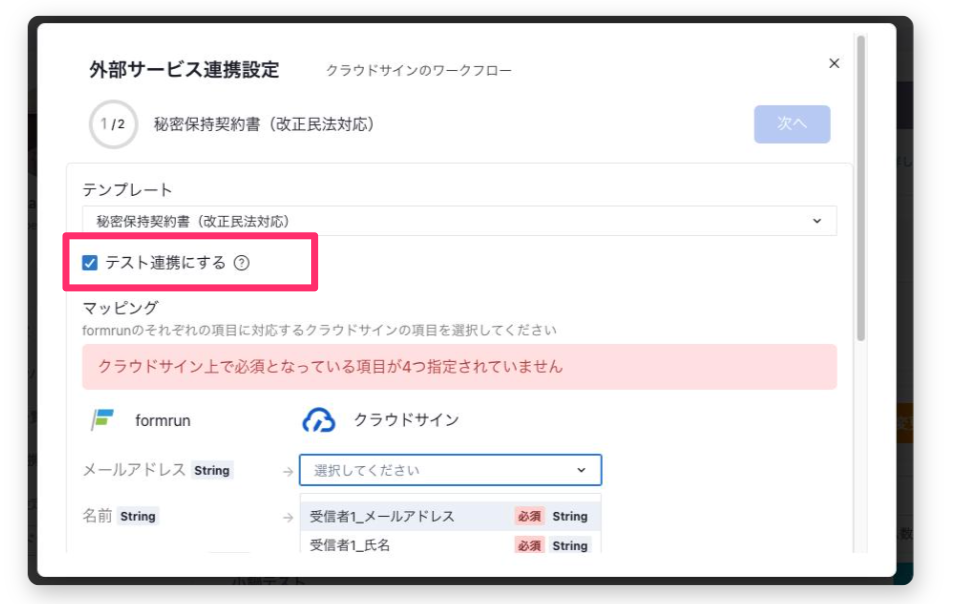Click the クラウドサイン cloud logo icon
Image resolution: width=957 pixels, height=604 pixels.
tap(319, 420)
